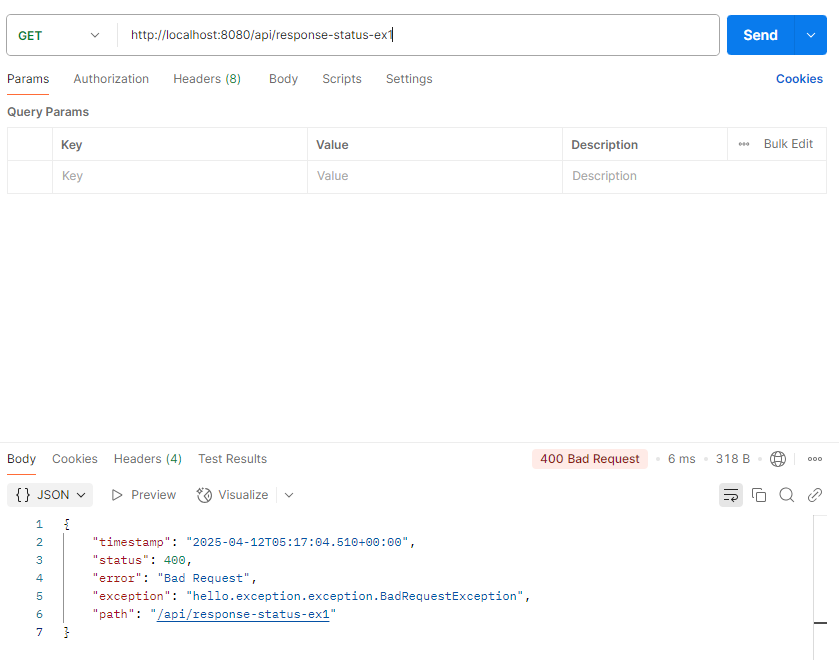Click the Value input cell
This screenshot has width=839, height=660.
[x=434, y=176]
